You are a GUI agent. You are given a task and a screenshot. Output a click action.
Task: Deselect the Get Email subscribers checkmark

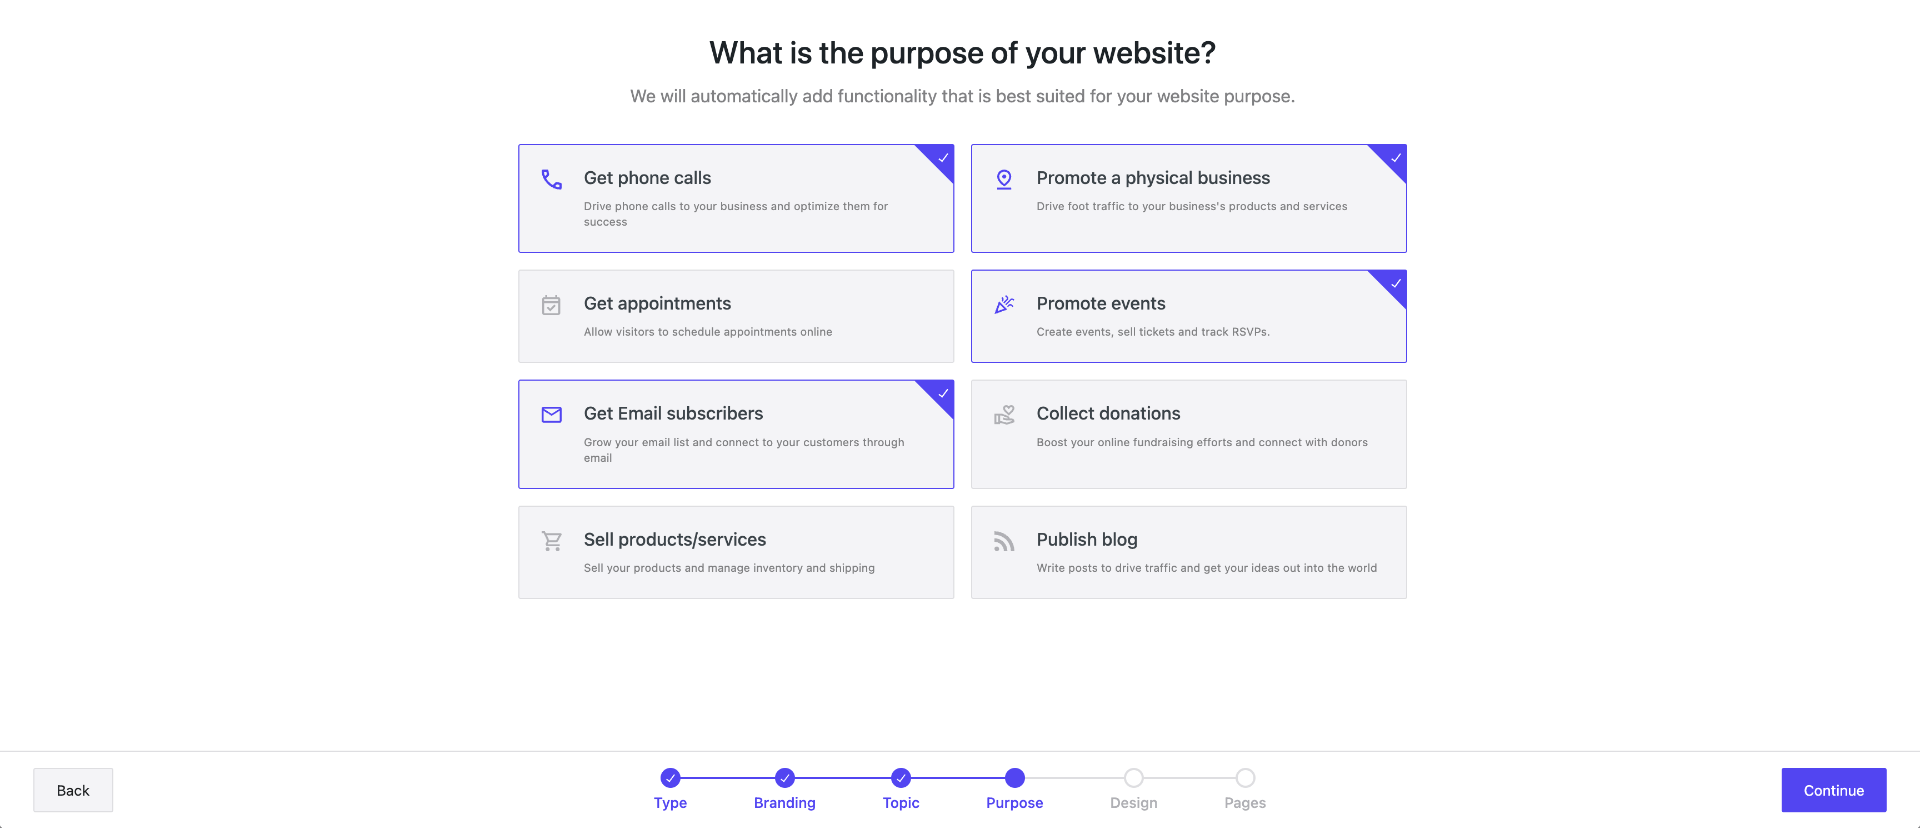942,394
